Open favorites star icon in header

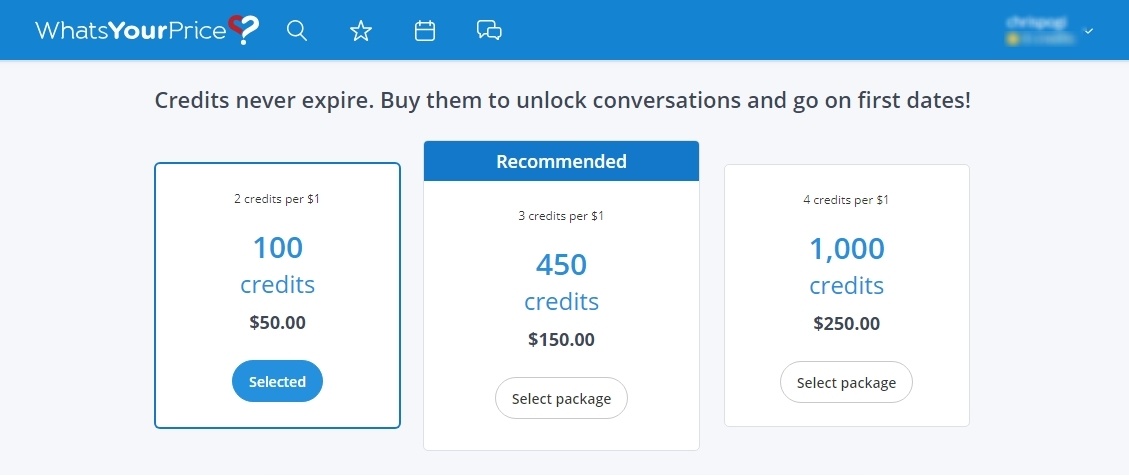361,31
